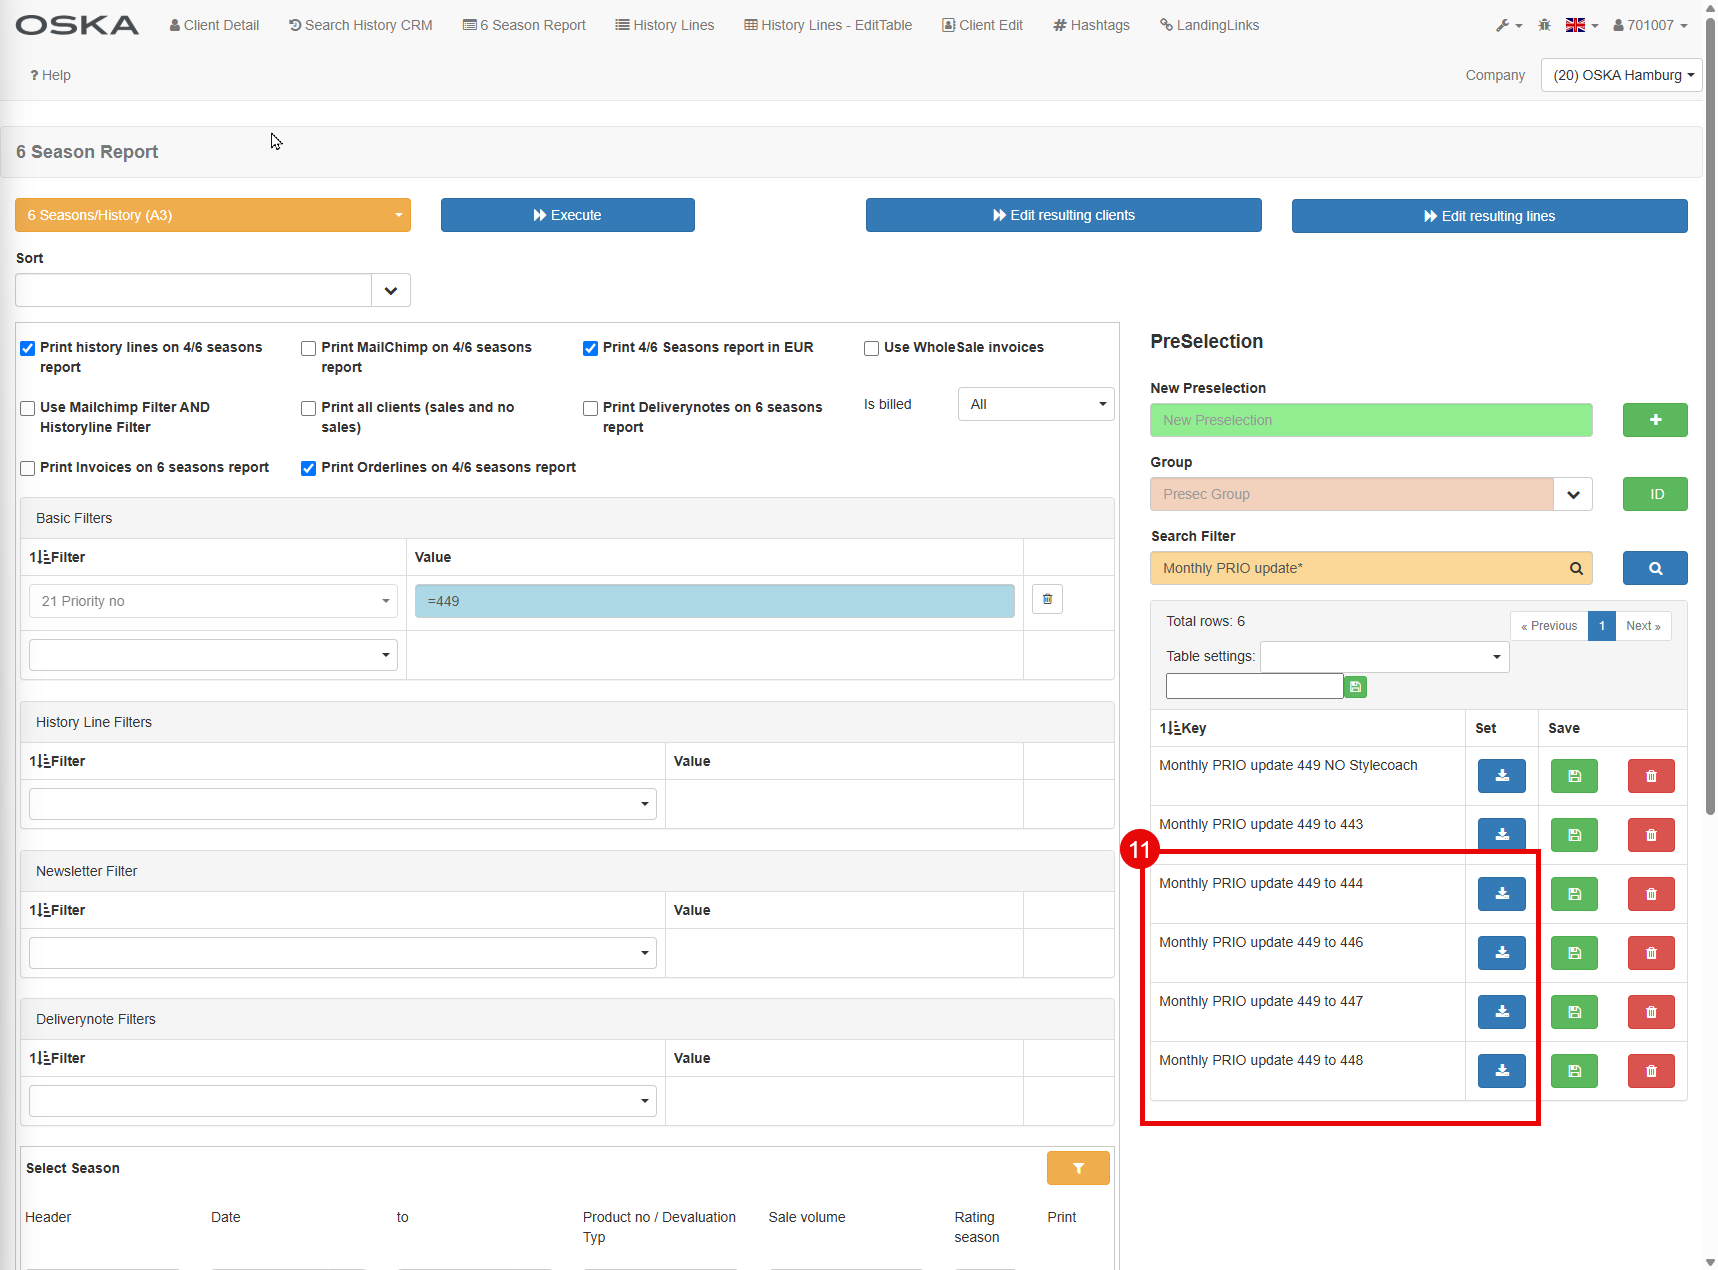Go to the Hashtags menu item

tap(1091, 25)
